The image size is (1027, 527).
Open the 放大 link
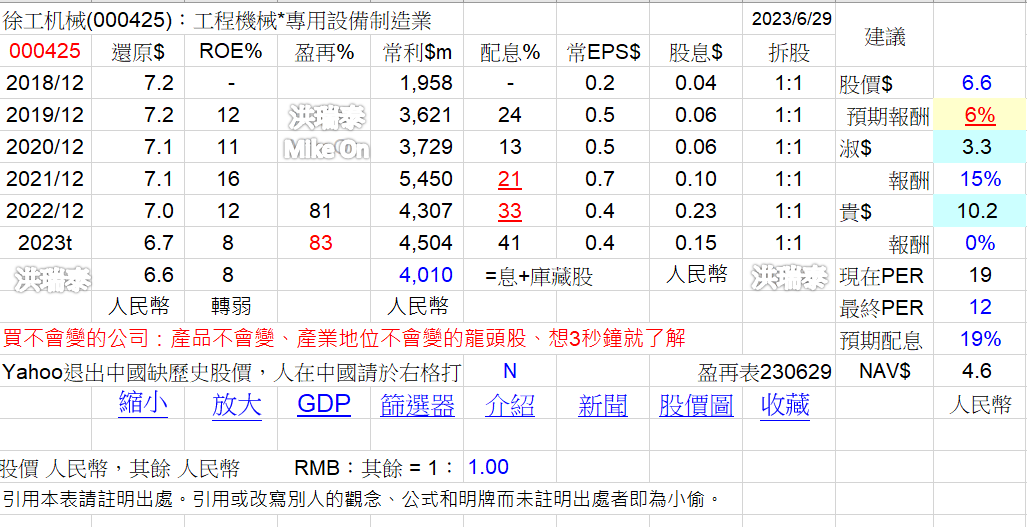point(236,405)
